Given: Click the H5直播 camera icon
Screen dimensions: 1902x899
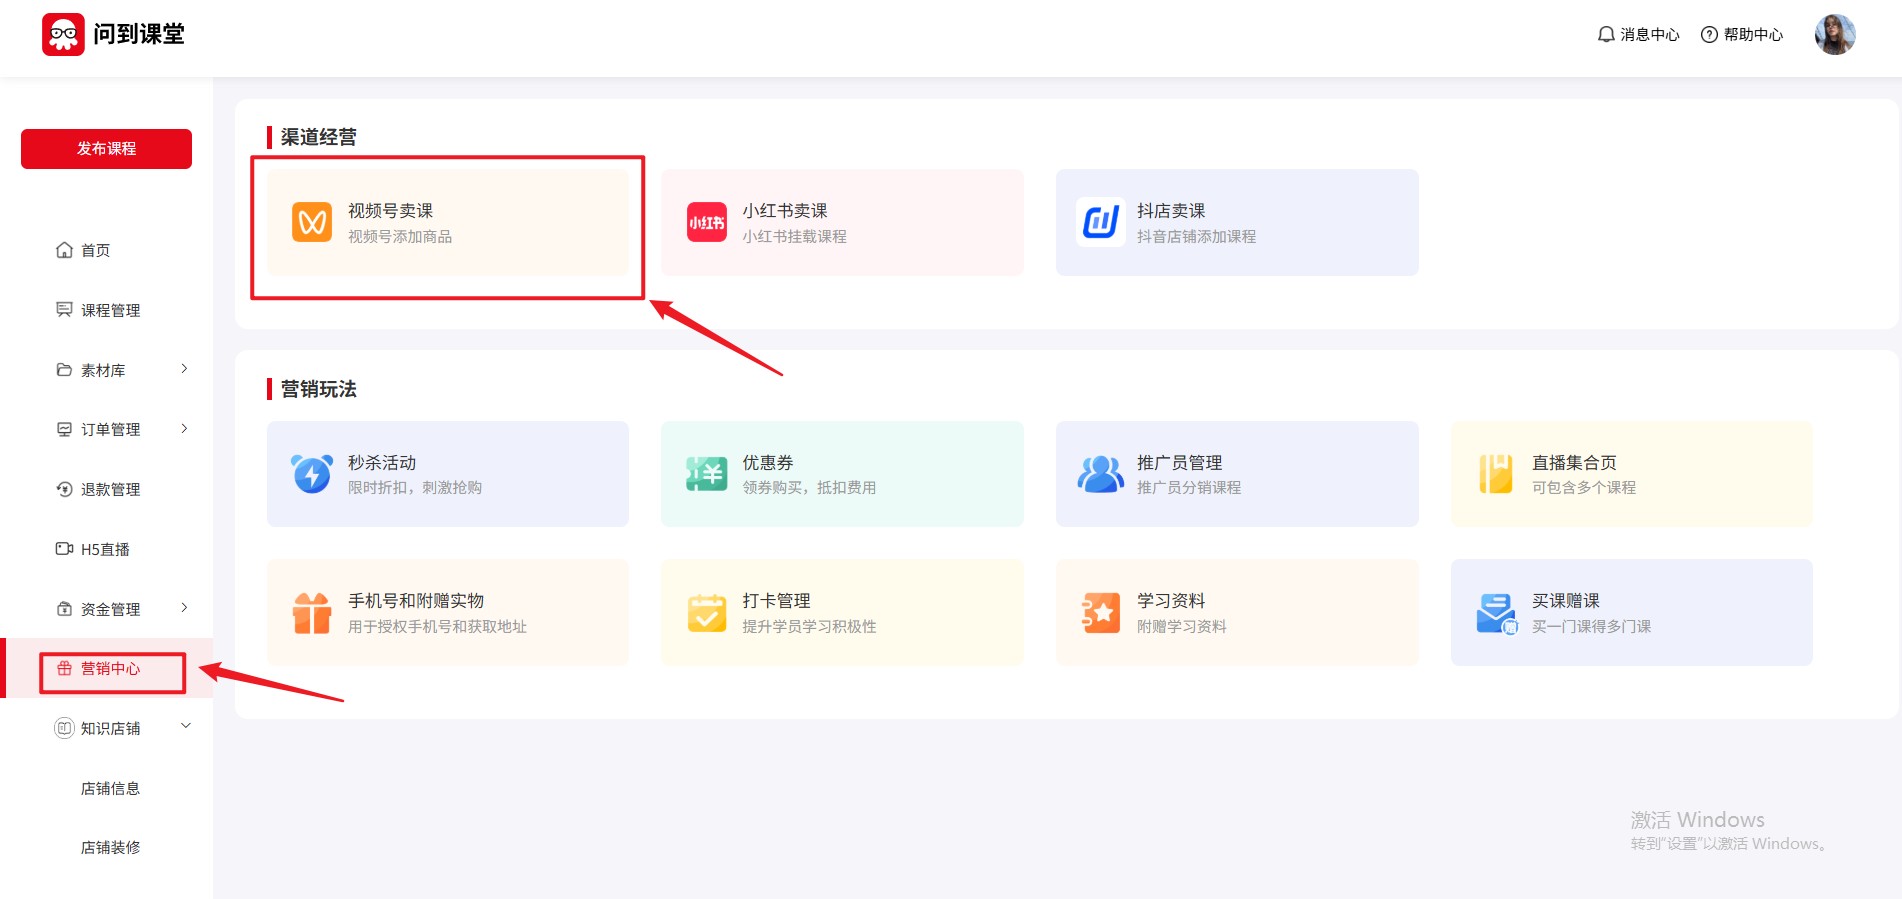Looking at the screenshot, I should [64, 548].
